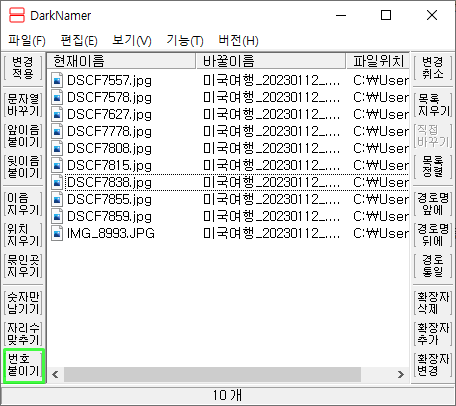Screen dimensions: 456x406
Task: Click the image file icon beside DSCF7557.jpg
Action: [x=57, y=80]
